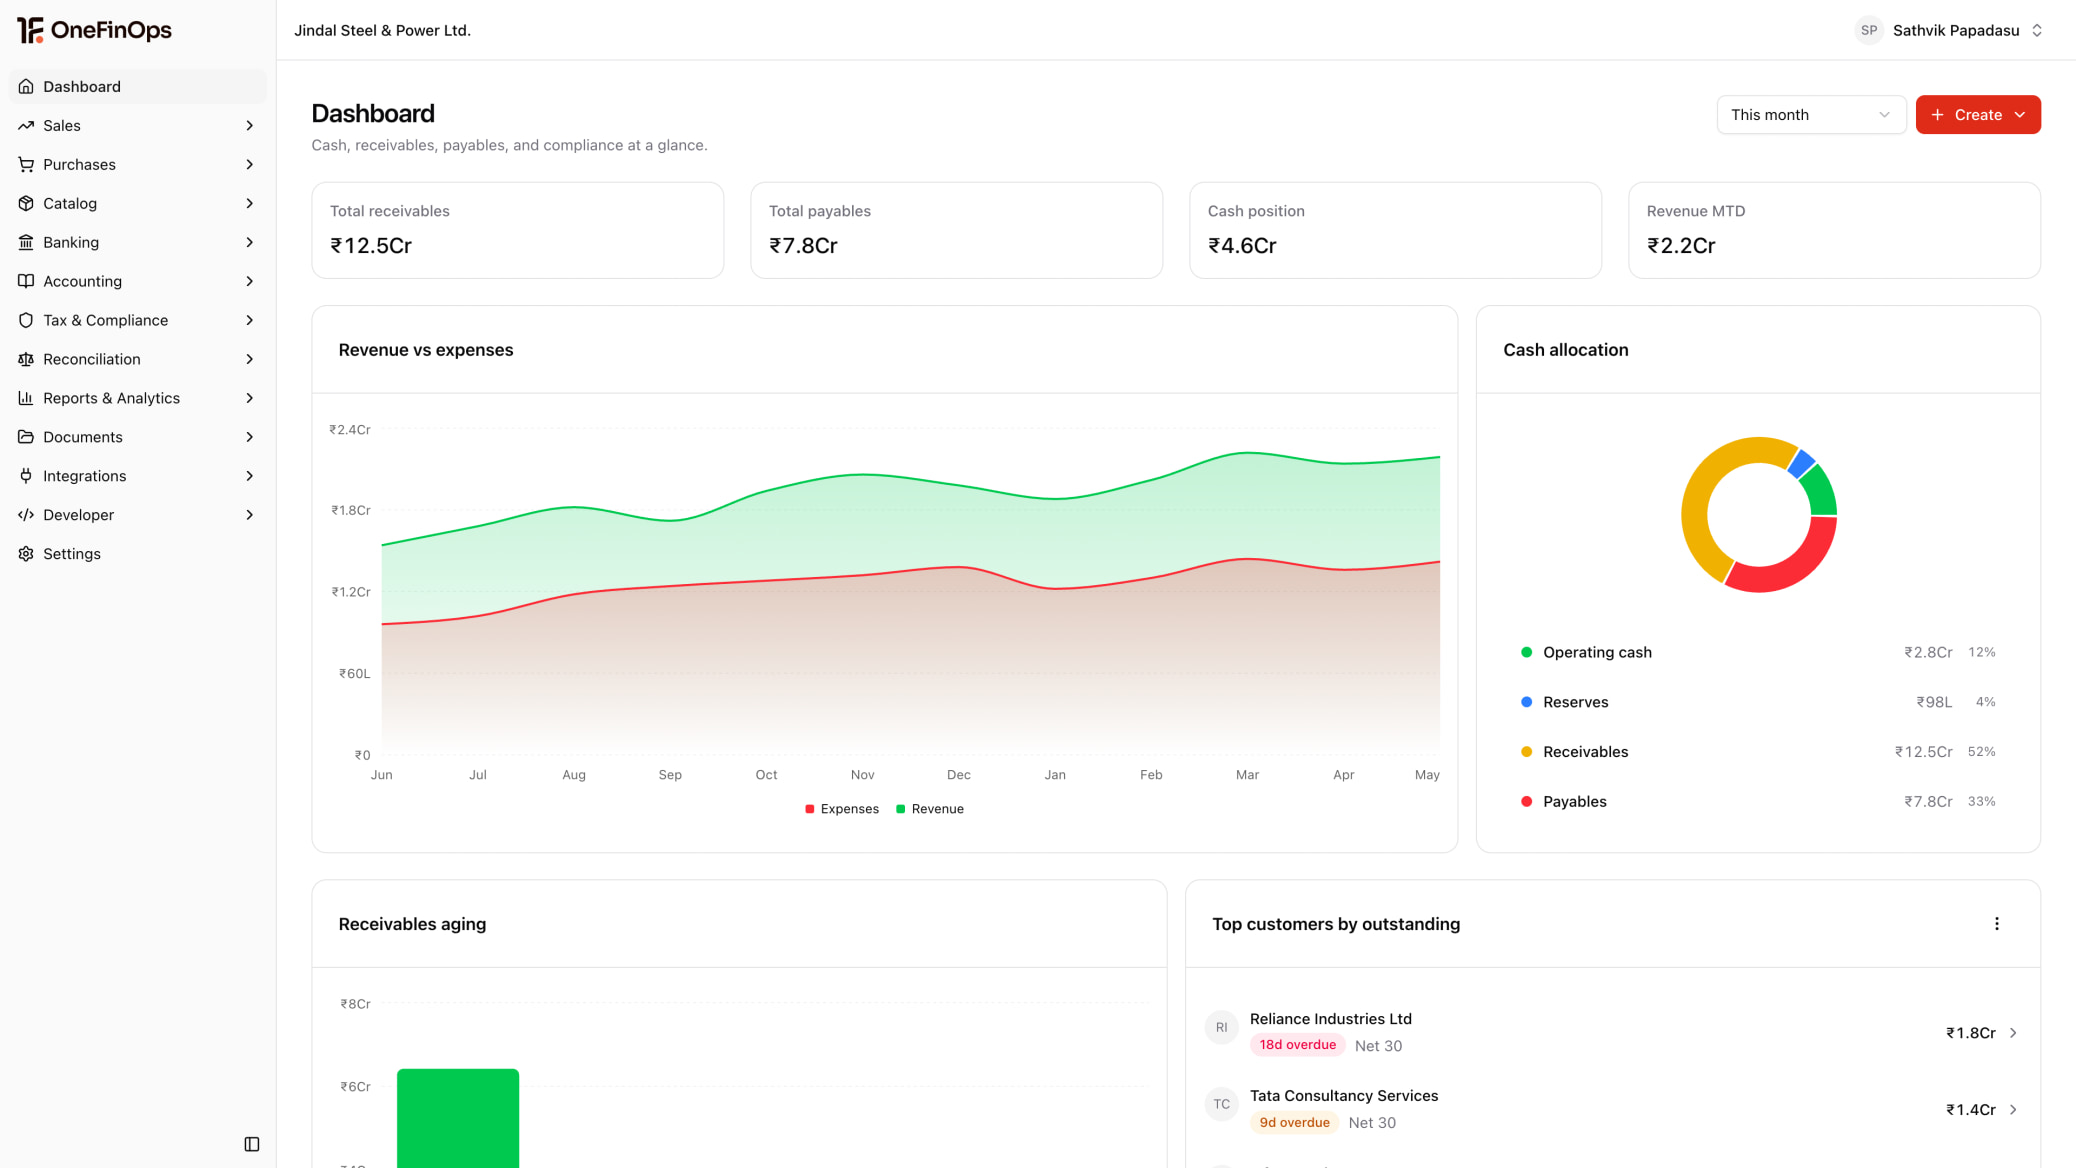
Task: Open Tata Consultancy Services row chevron arrow
Action: pos(2013,1110)
